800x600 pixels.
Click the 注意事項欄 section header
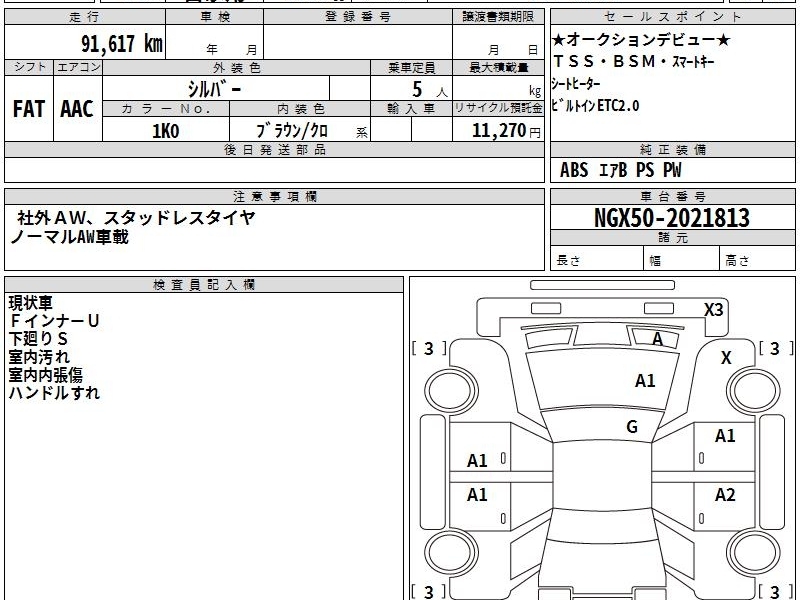(274, 196)
